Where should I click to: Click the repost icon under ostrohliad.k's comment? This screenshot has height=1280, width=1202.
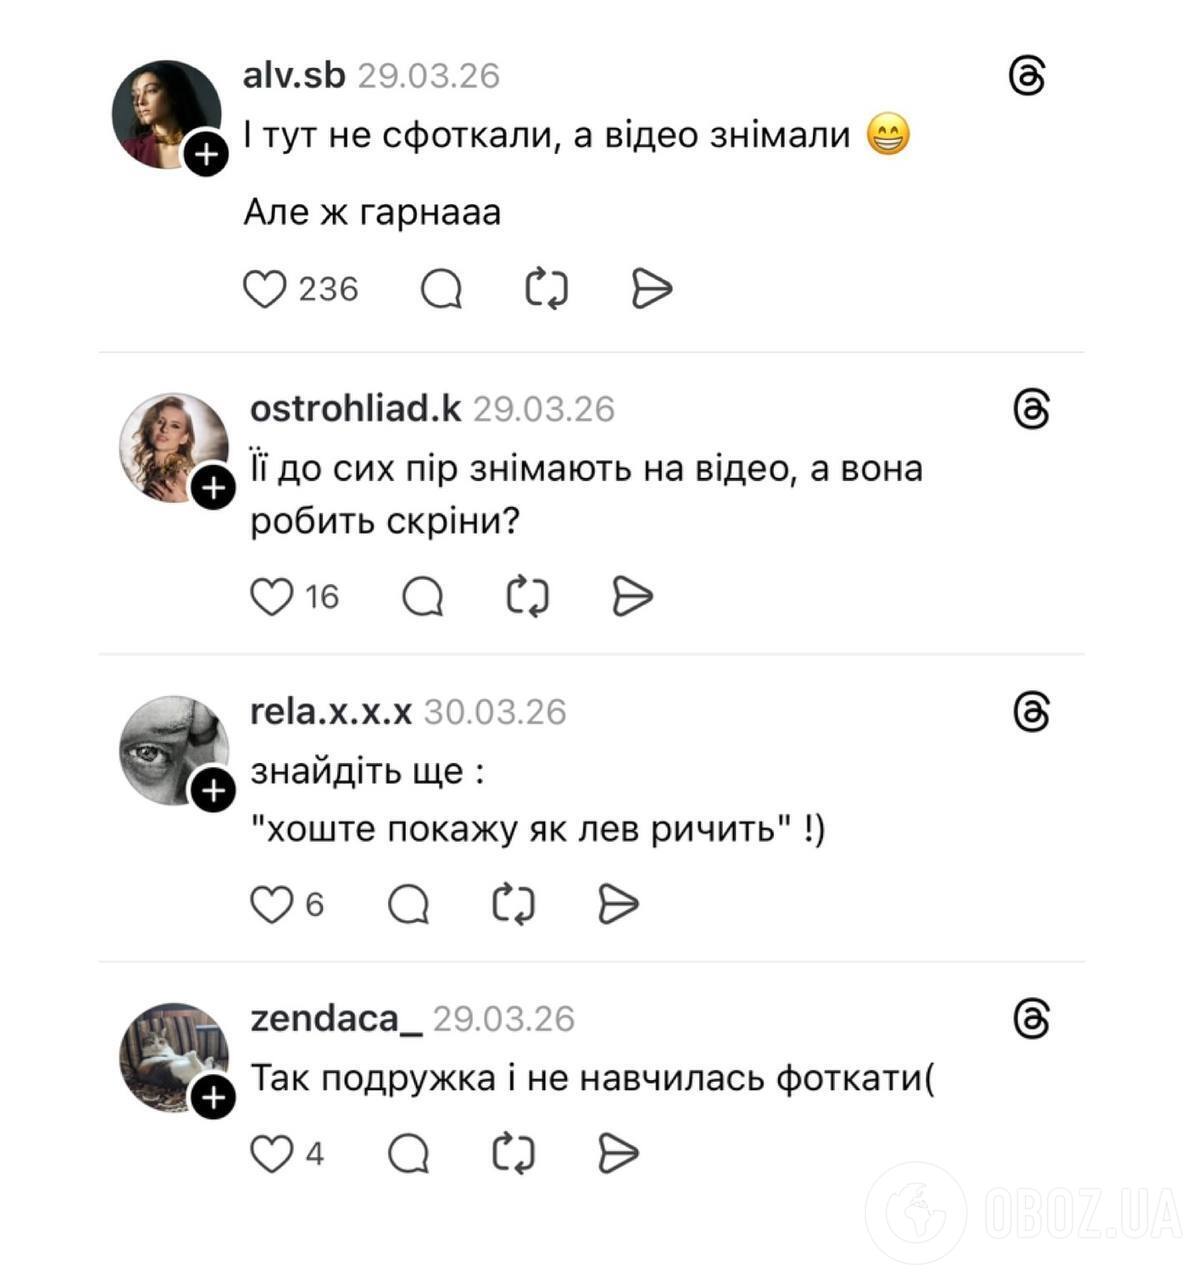click(530, 596)
